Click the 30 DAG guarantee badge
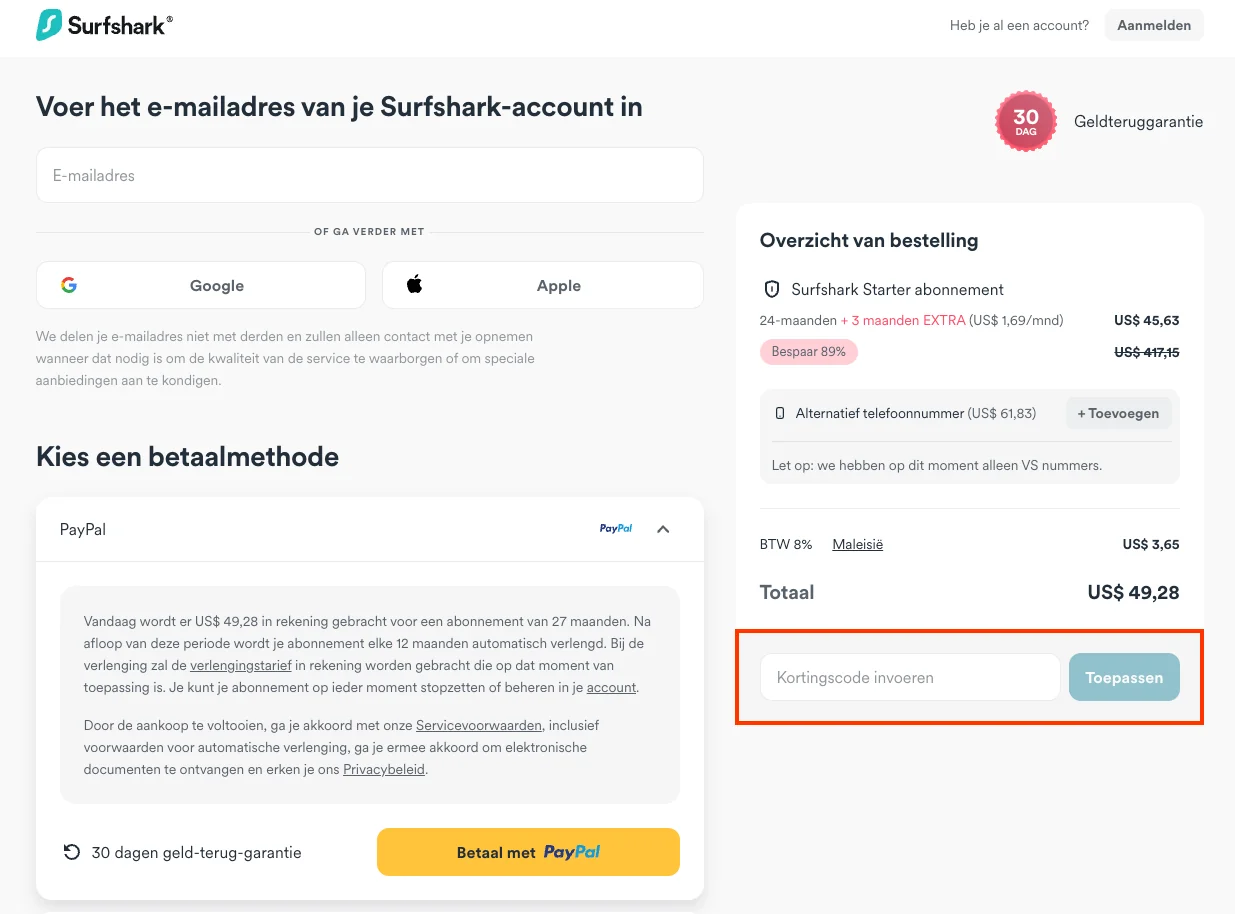1235x914 pixels. coord(1026,120)
